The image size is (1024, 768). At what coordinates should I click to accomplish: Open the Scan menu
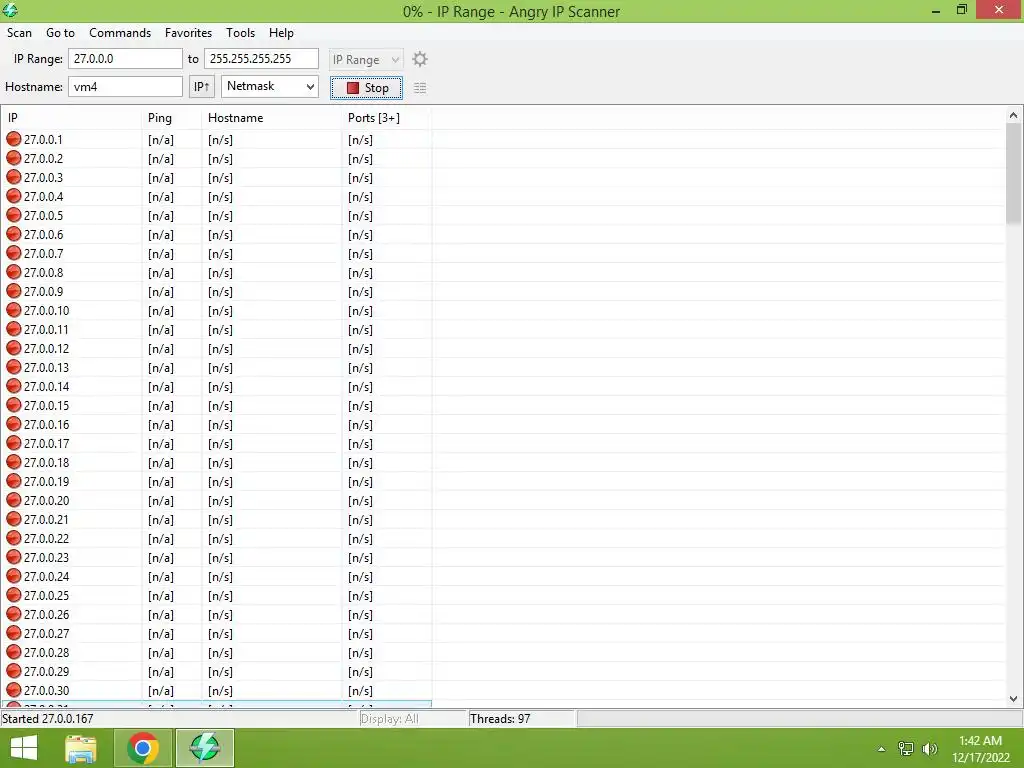coord(20,33)
